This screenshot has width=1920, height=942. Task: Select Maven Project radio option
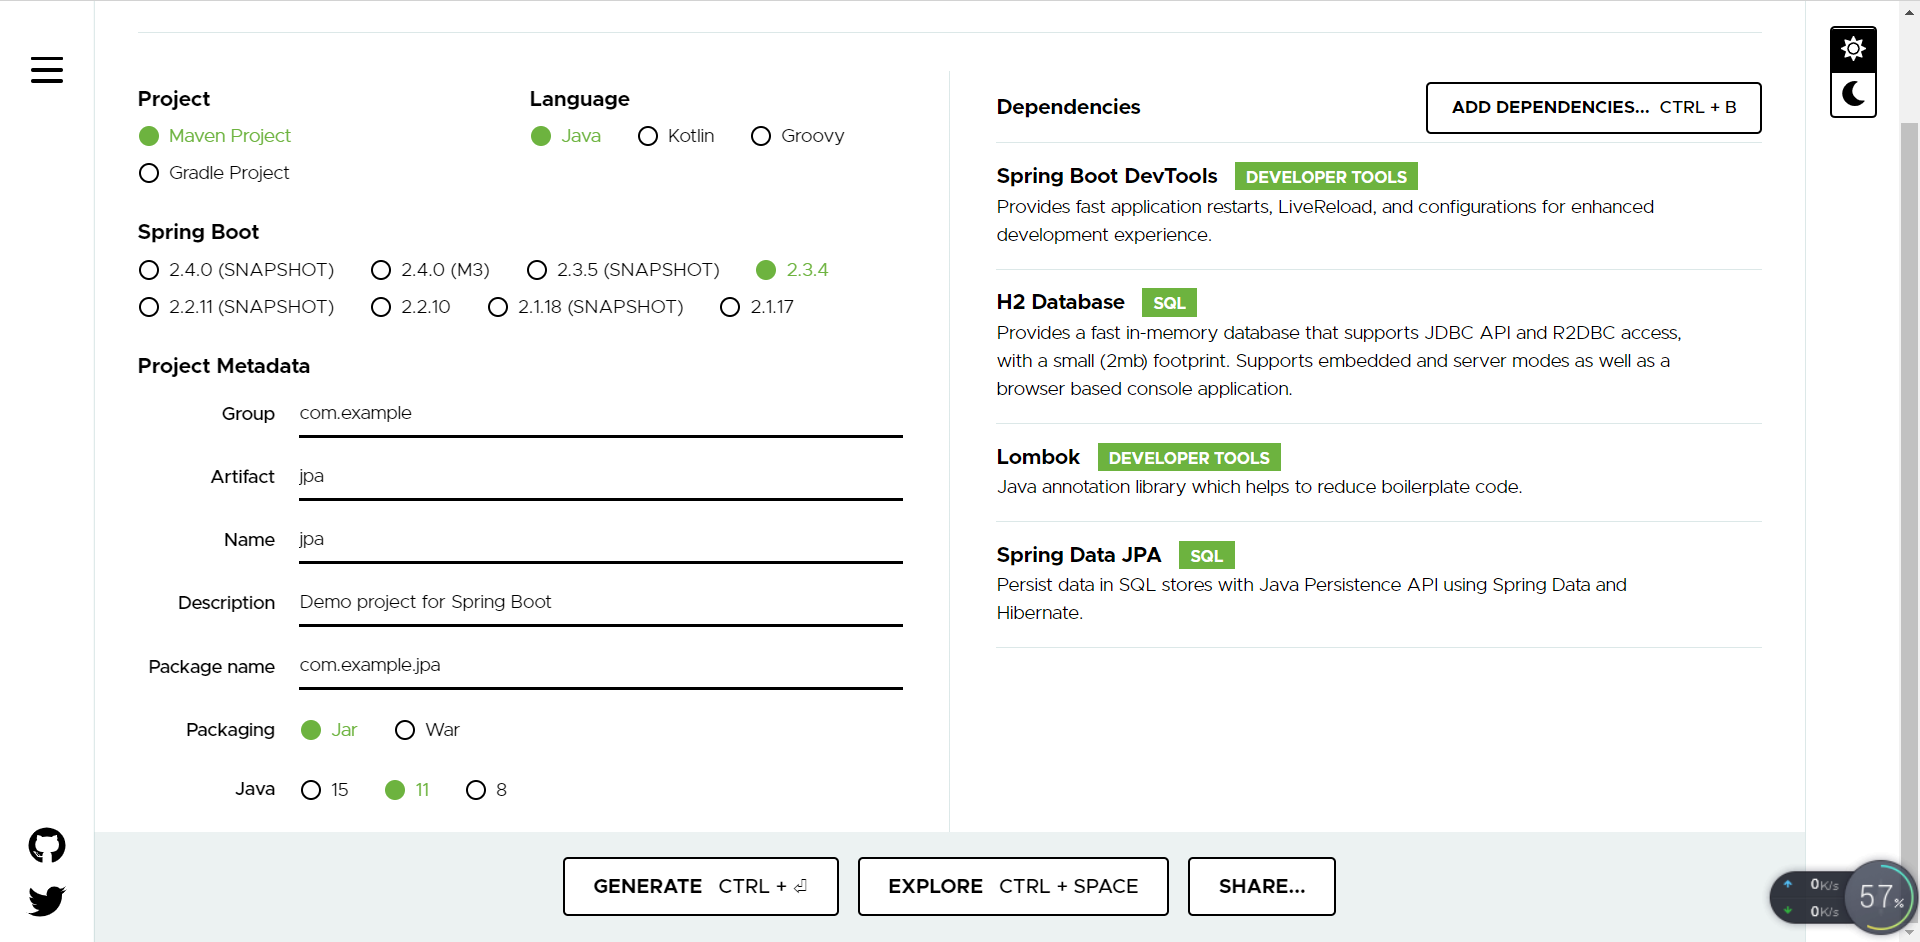pos(215,136)
